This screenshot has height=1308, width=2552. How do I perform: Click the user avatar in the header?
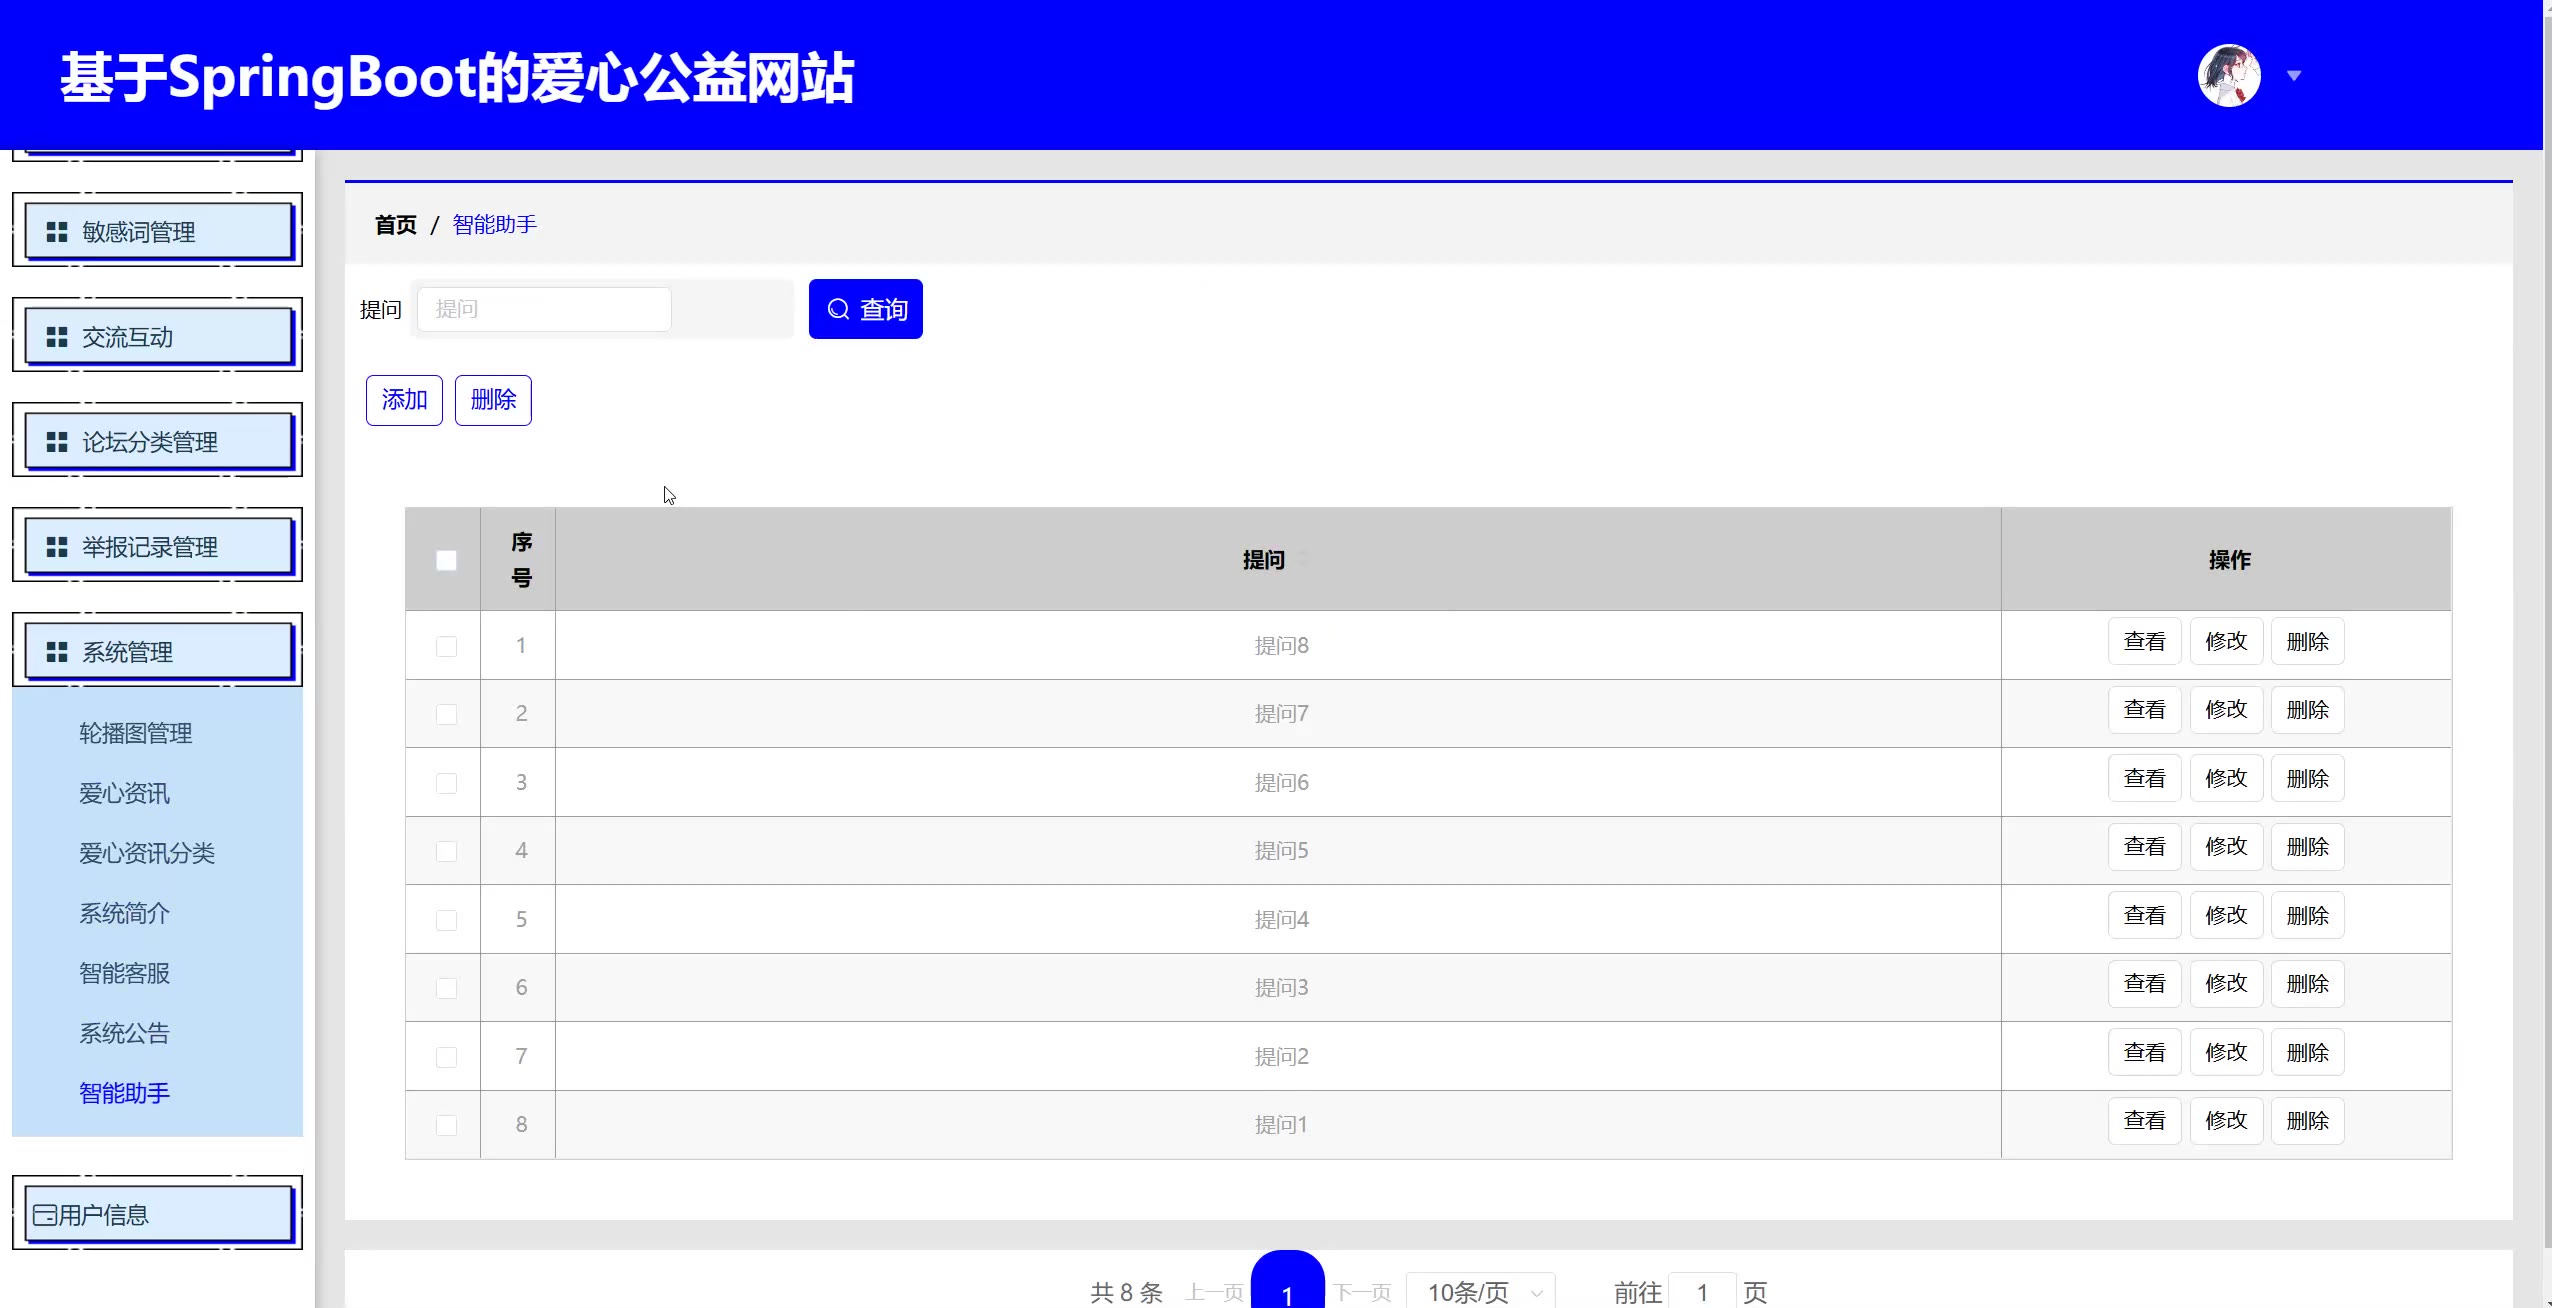coord(2228,75)
